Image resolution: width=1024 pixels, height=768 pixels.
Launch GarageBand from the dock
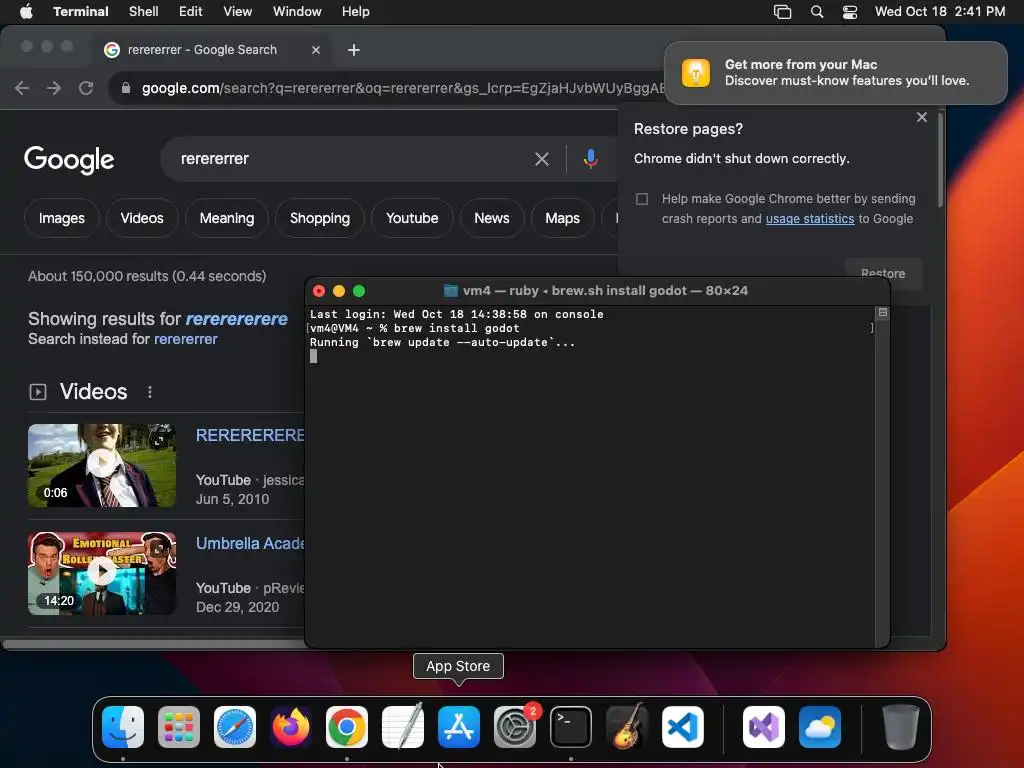[627, 727]
